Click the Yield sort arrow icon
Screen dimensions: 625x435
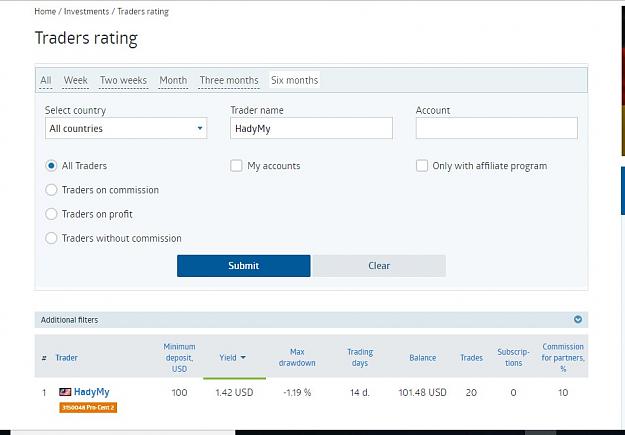tap(243, 358)
